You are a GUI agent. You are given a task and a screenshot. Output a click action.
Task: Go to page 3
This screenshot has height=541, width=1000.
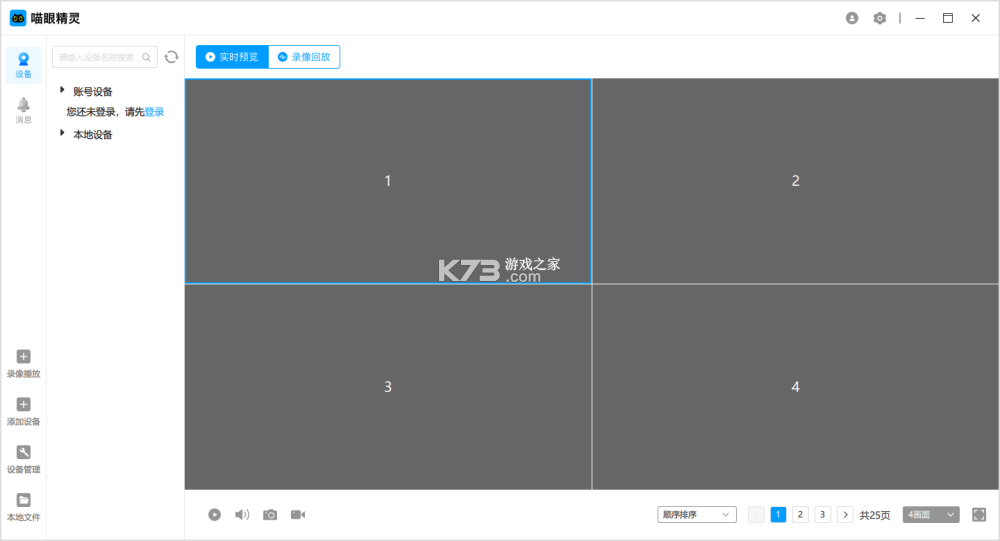coord(823,514)
